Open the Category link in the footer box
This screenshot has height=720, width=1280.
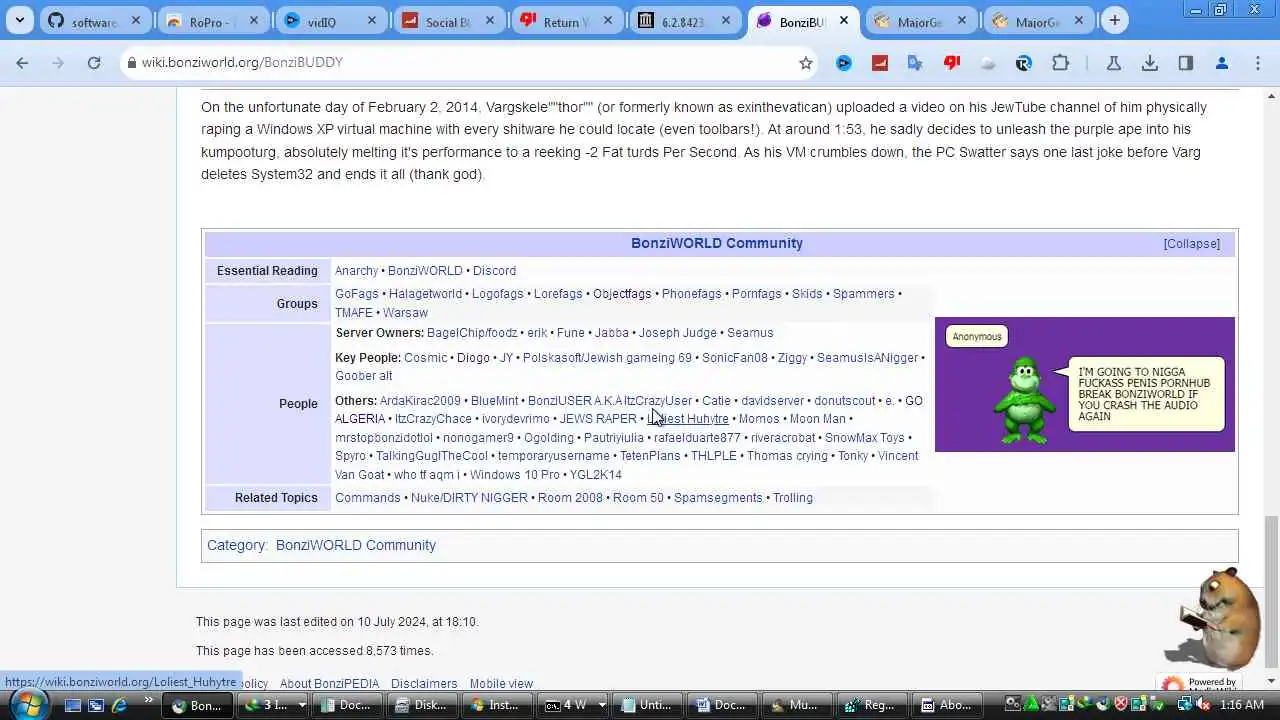[237, 545]
